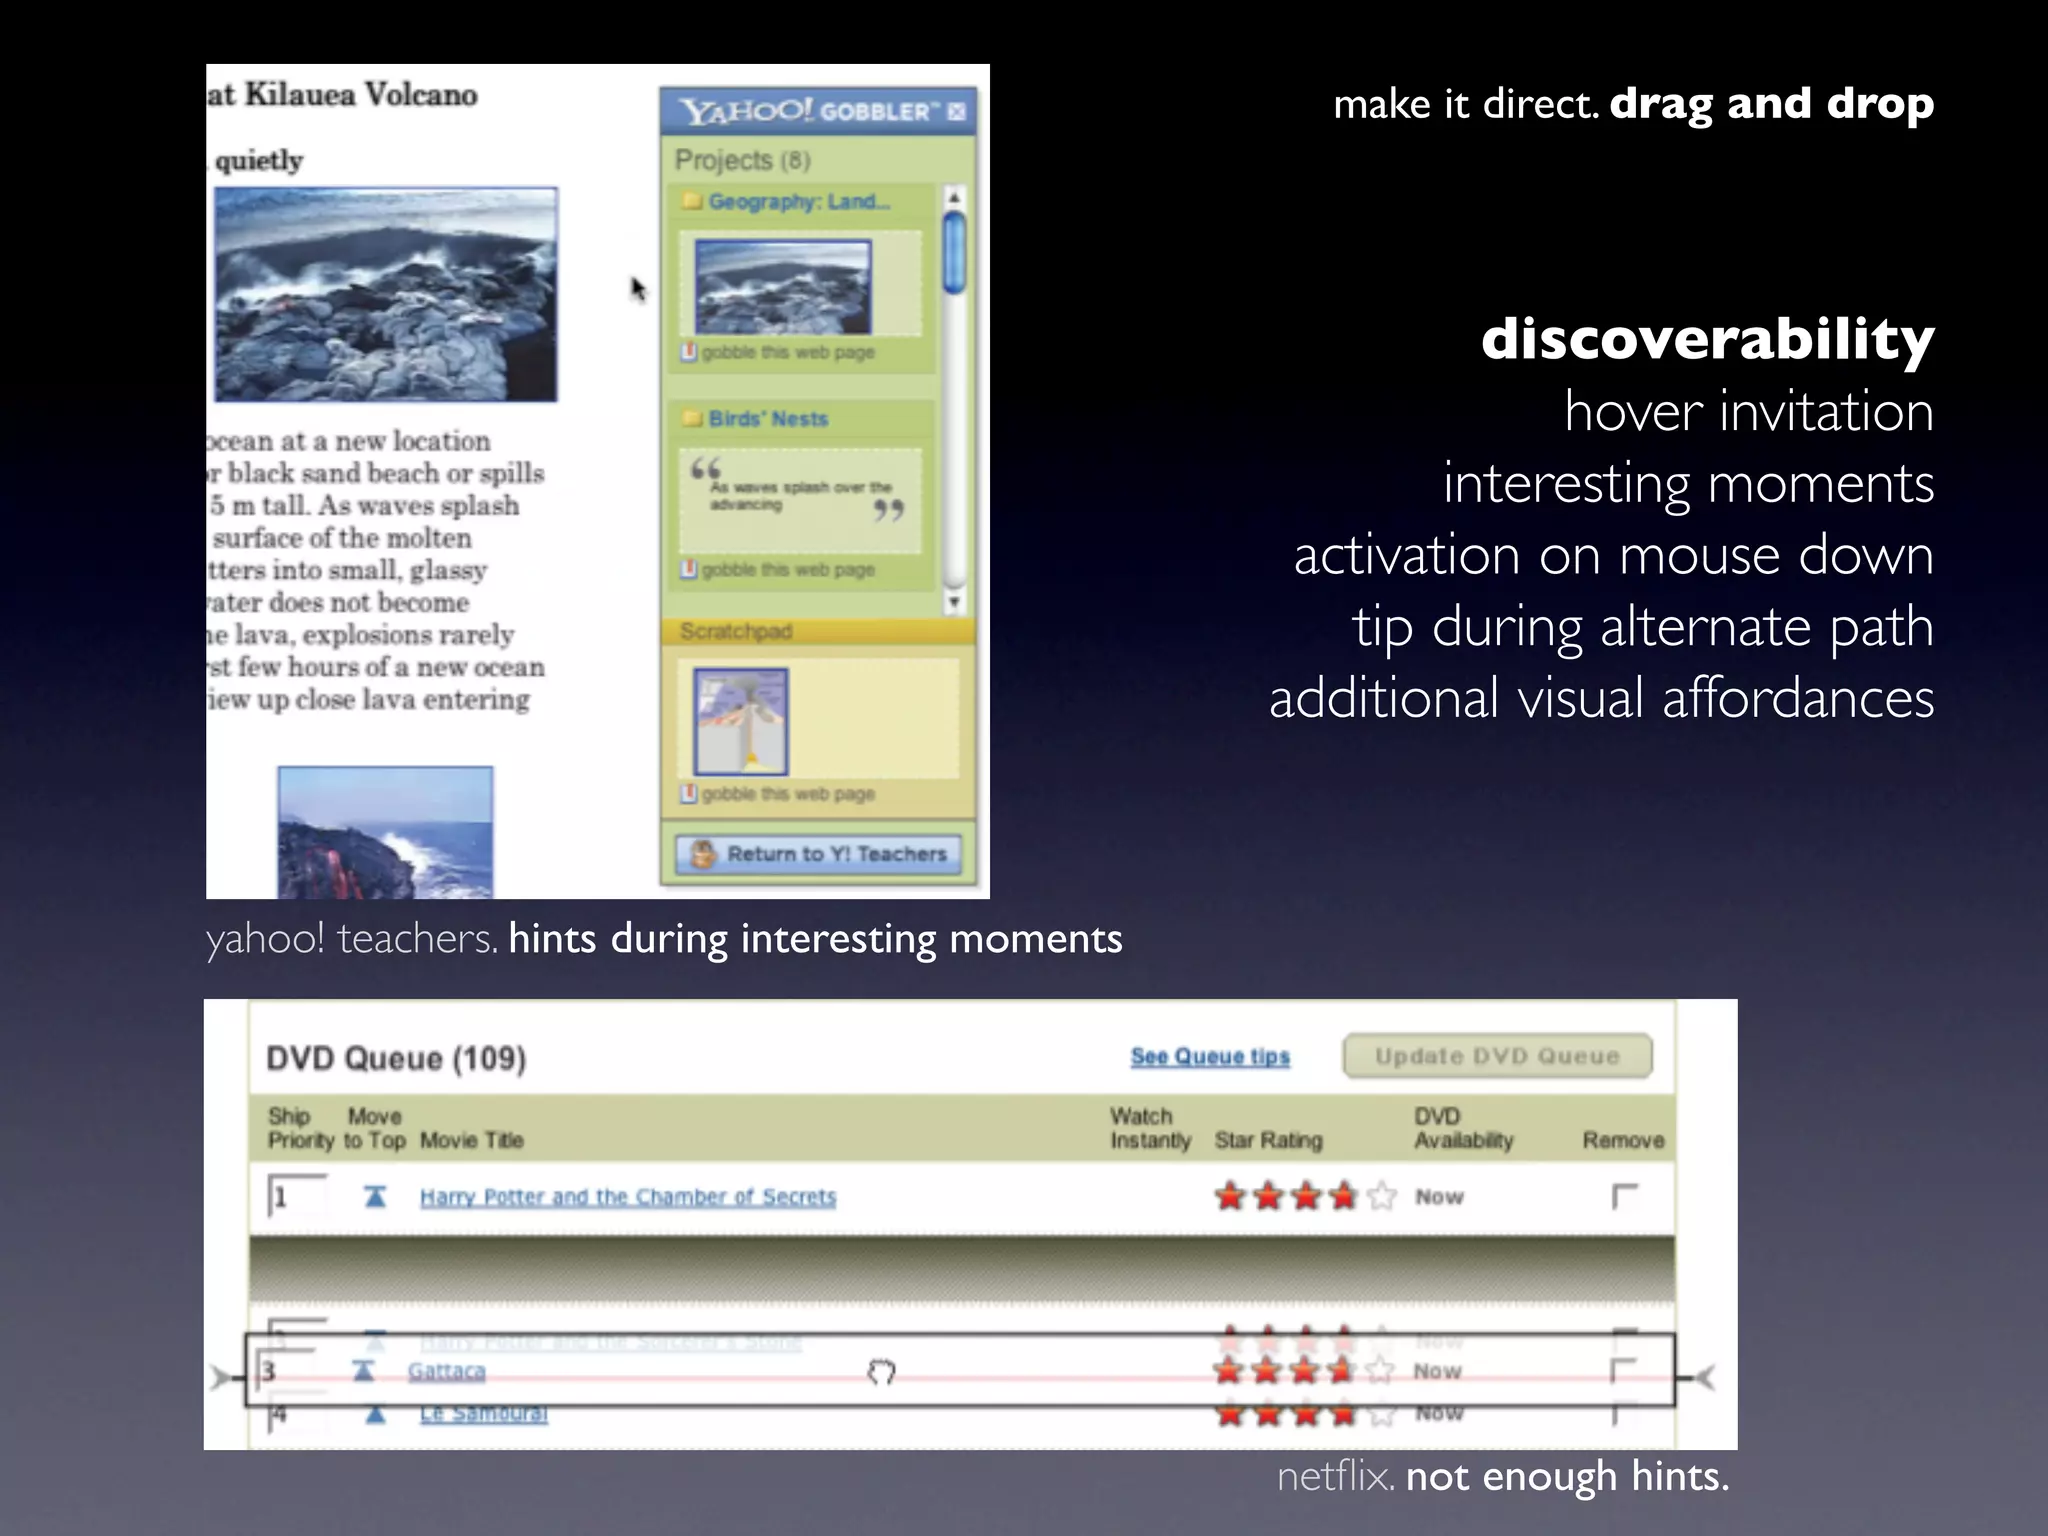The image size is (2048, 1536).
Task: Click the Scratchpad section header
Action: pyautogui.click(x=817, y=631)
